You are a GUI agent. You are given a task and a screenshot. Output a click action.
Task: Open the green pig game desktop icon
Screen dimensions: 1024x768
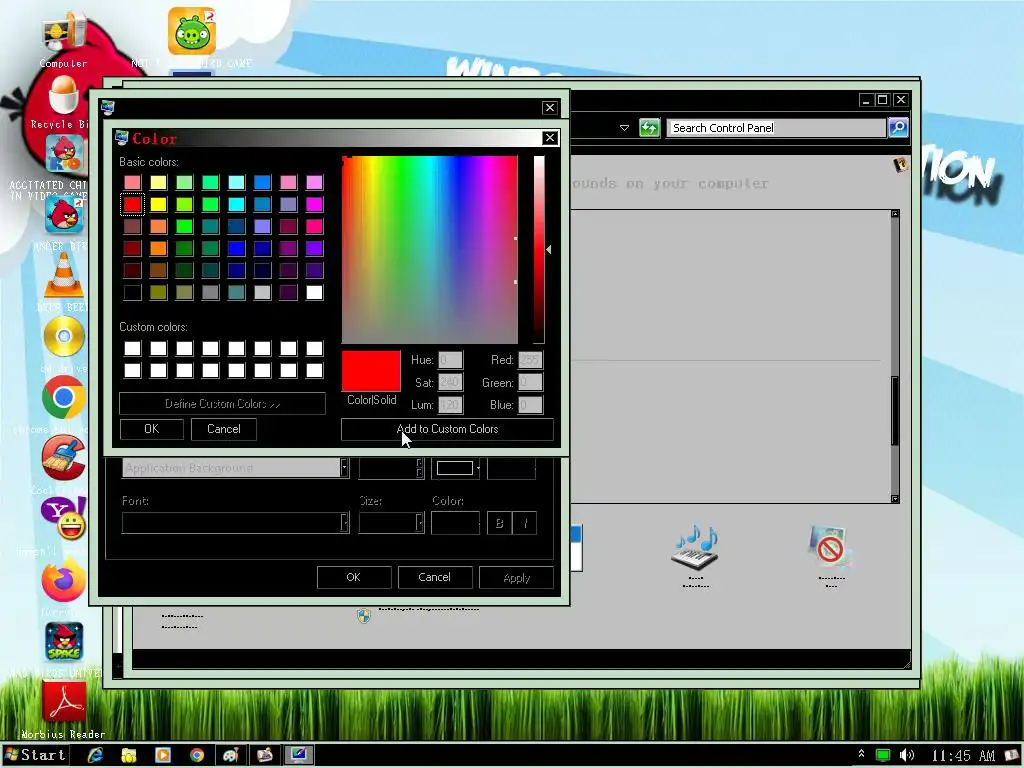pos(191,31)
